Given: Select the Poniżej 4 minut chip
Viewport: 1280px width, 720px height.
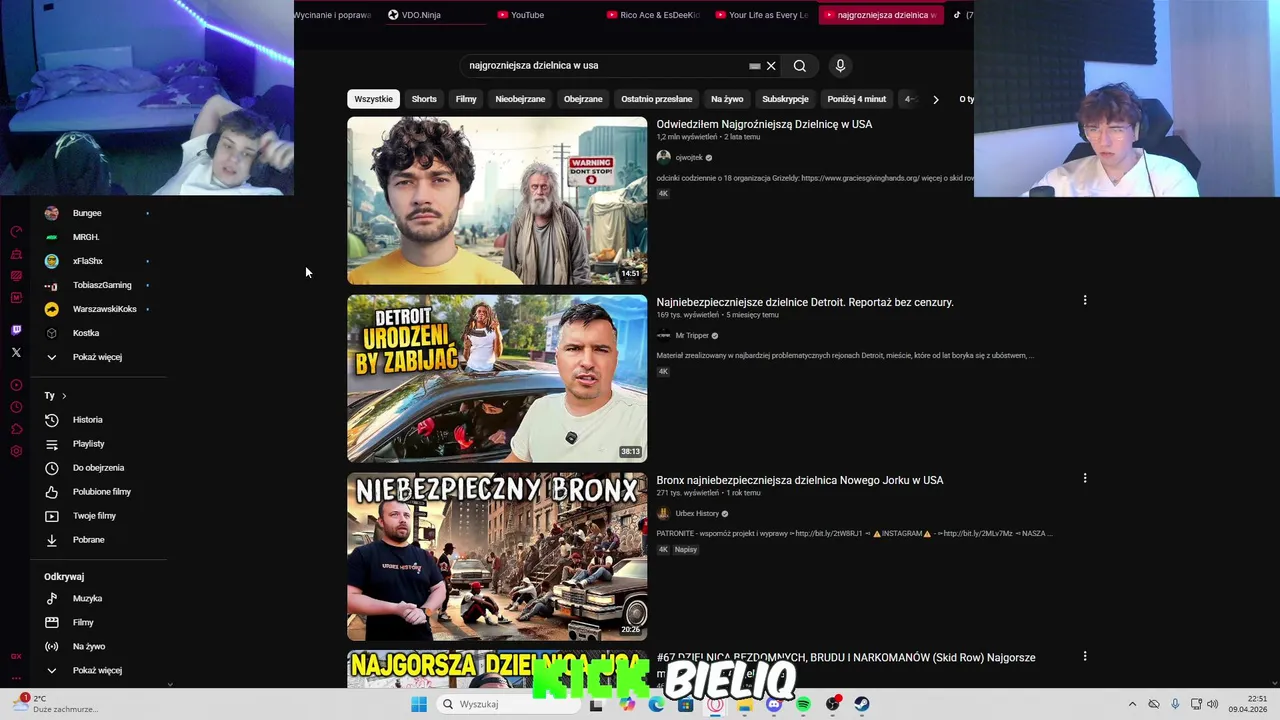Looking at the screenshot, I should (857, 99).
